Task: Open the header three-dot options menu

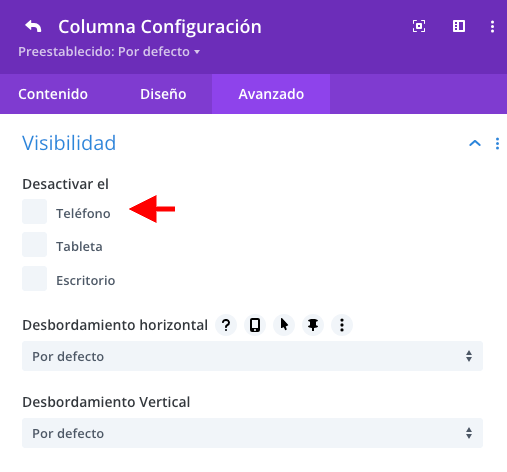Action: click(492, 27)
